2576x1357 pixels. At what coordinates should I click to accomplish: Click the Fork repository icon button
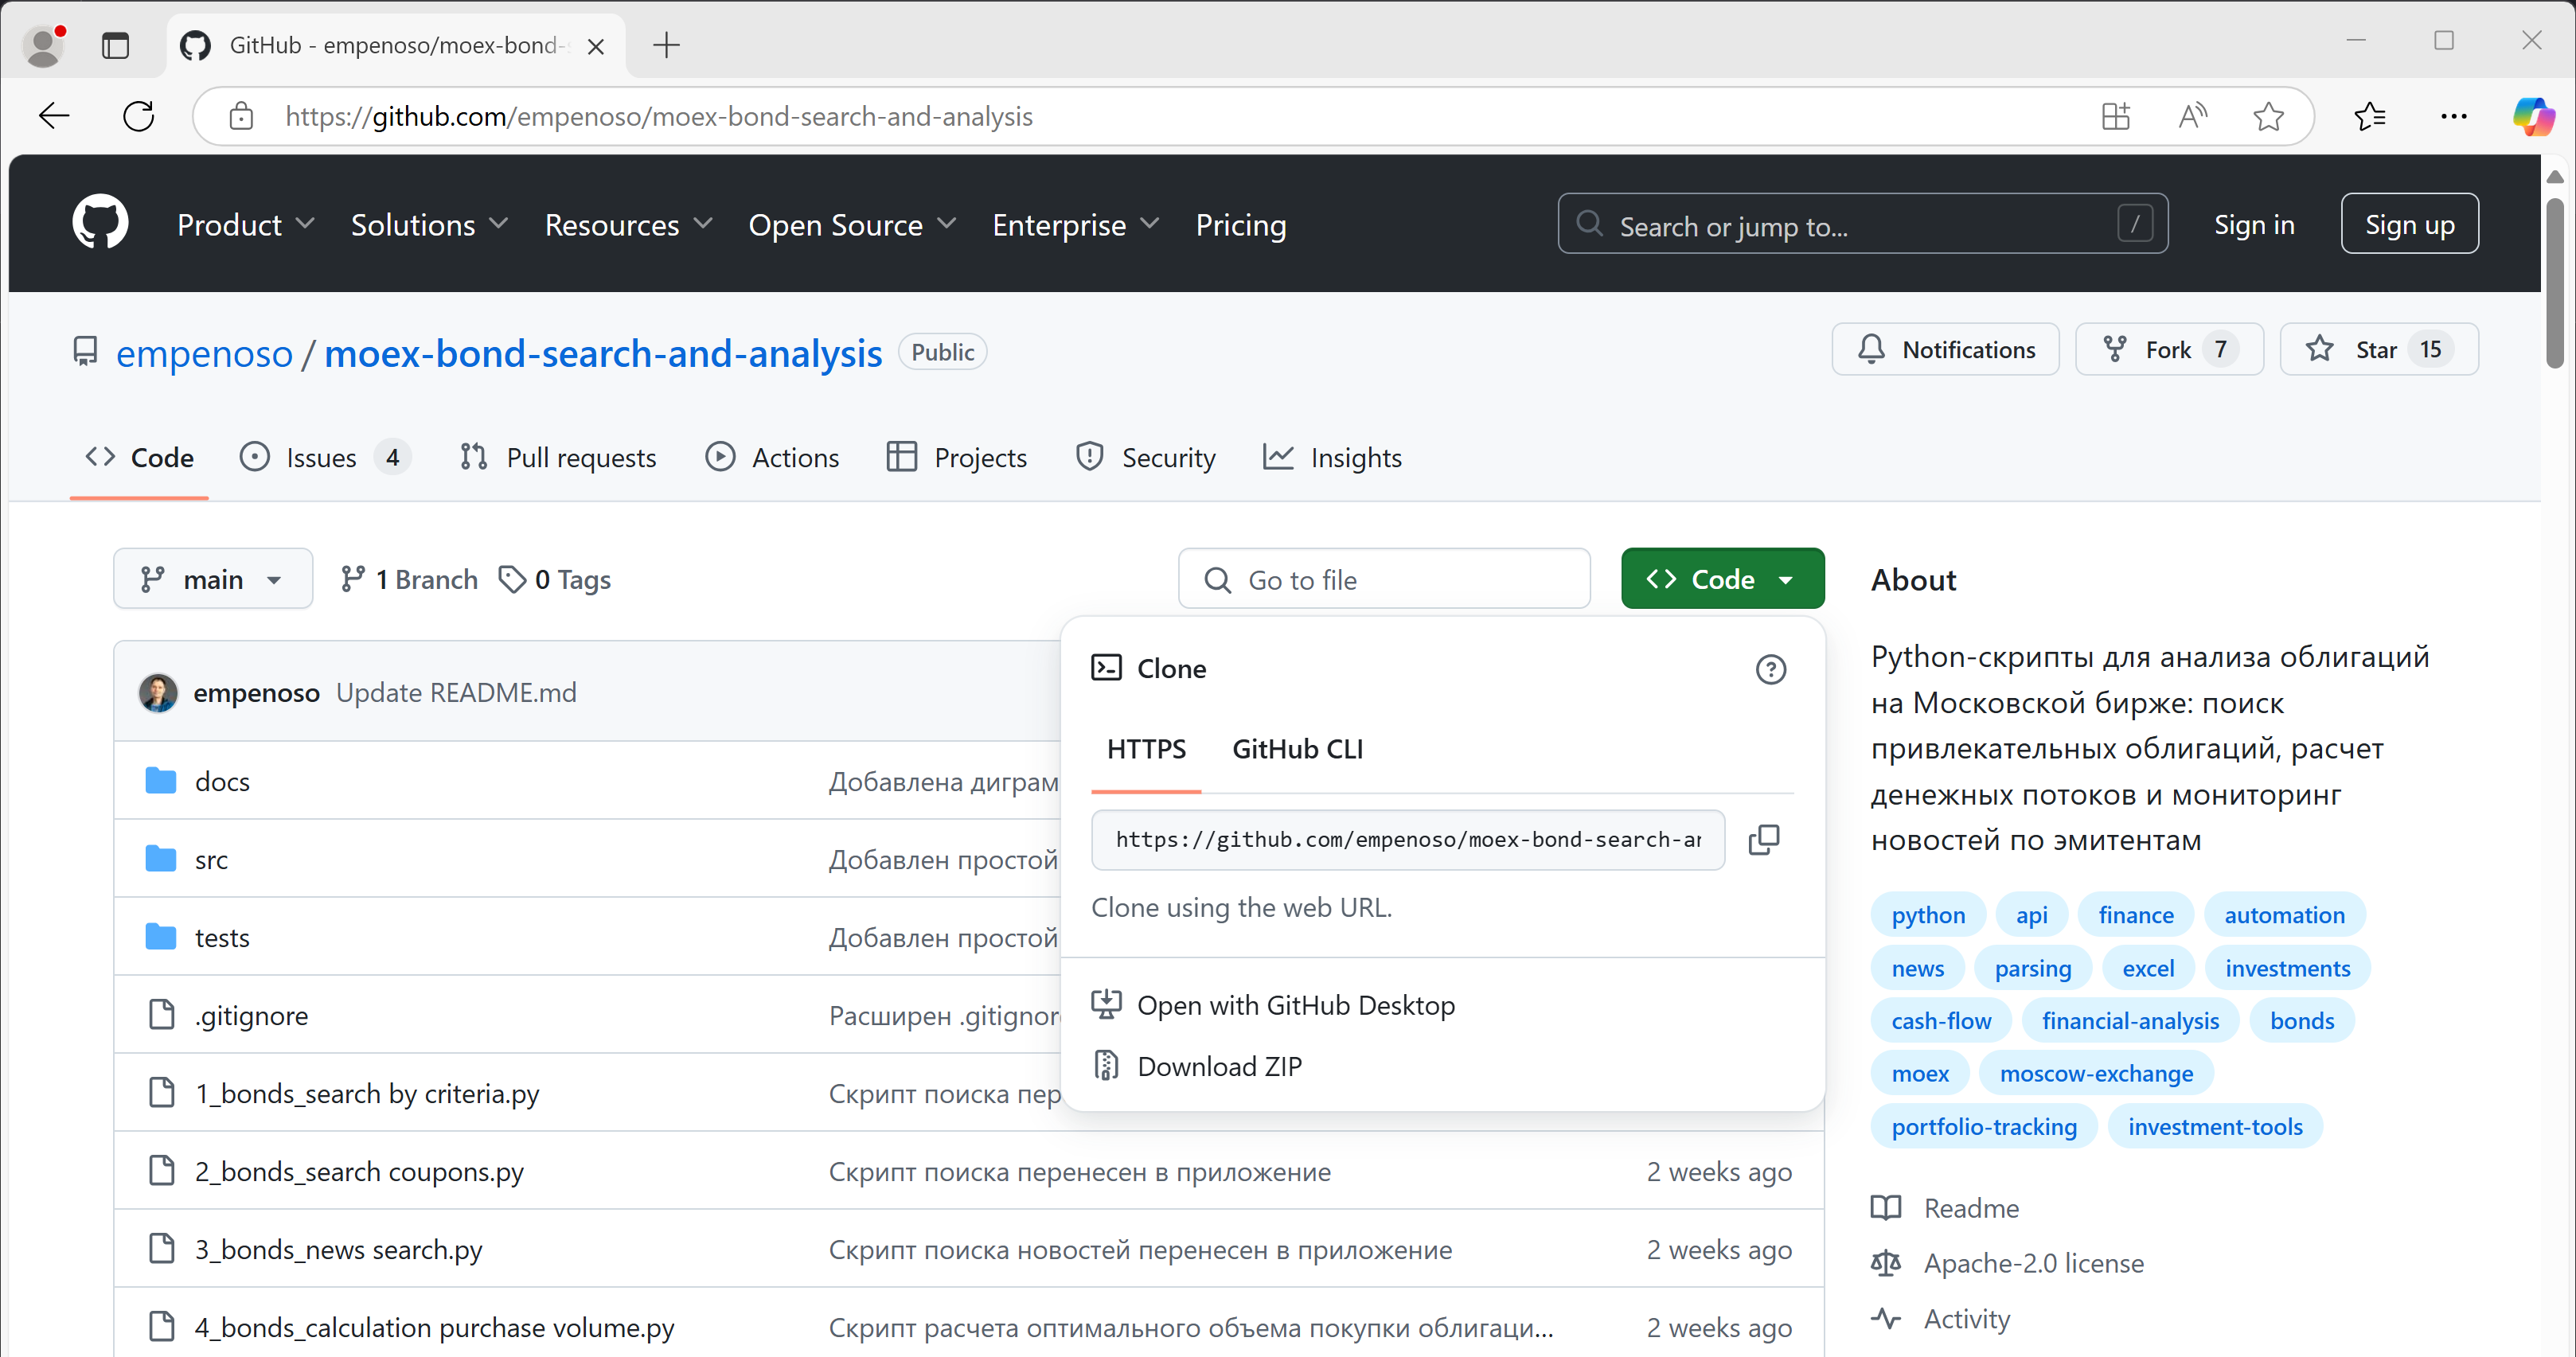(x=2114, y=349)
